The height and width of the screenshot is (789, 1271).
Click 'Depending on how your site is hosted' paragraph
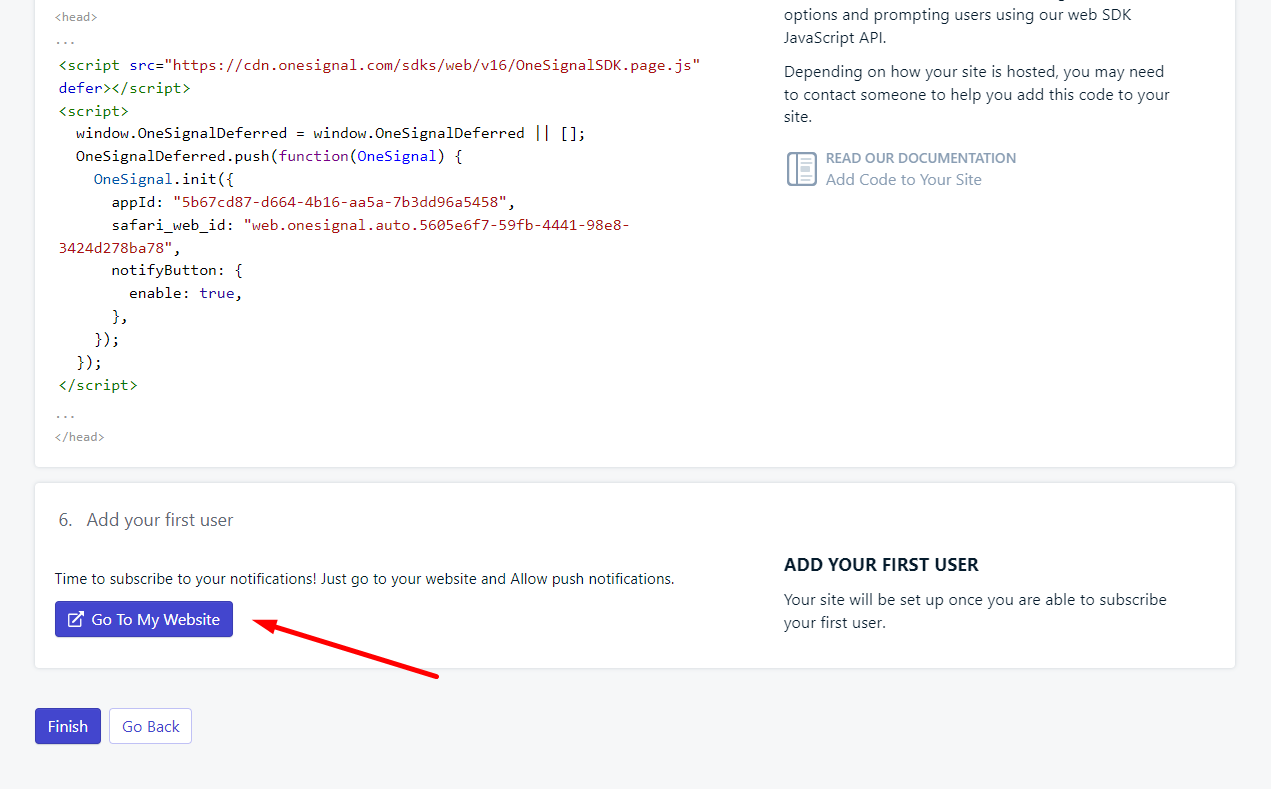coord(977,94)
